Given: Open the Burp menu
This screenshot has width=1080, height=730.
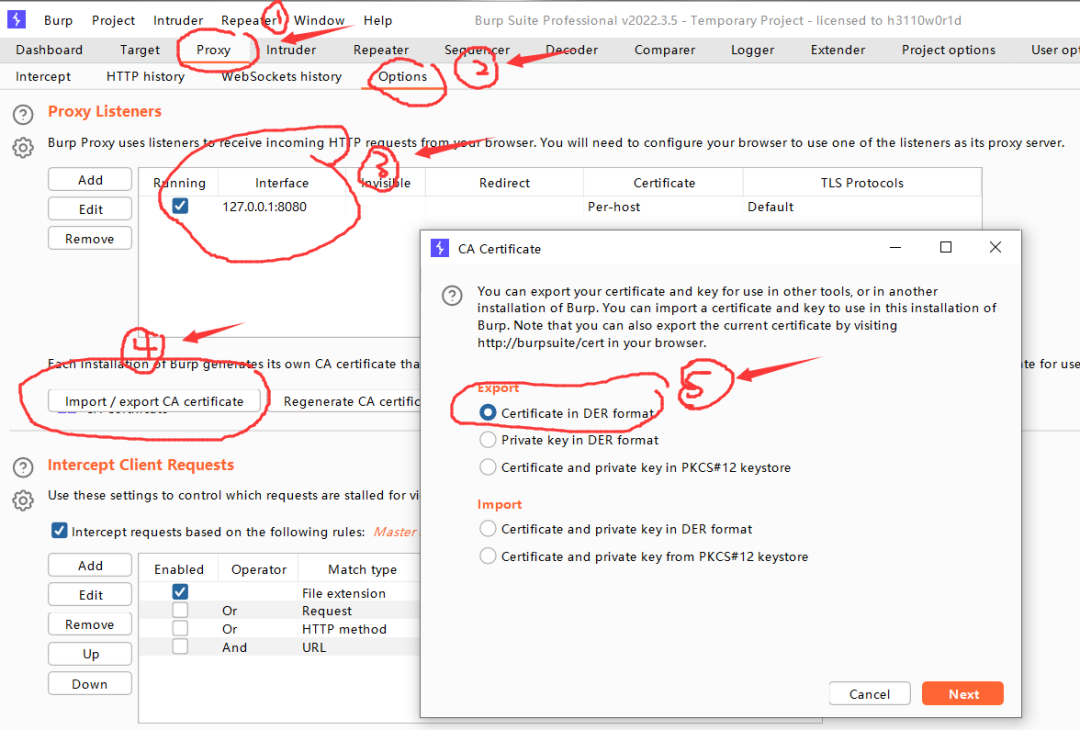Looking at the screenshot, I should coord(58,20).
